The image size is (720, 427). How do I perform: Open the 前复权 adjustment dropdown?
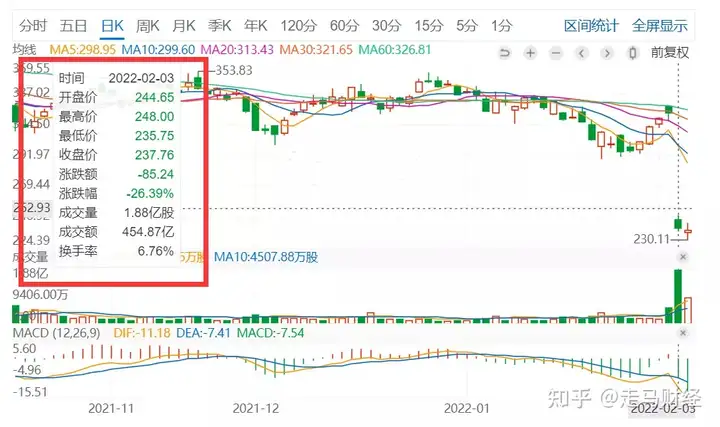(x=669, y=53)
